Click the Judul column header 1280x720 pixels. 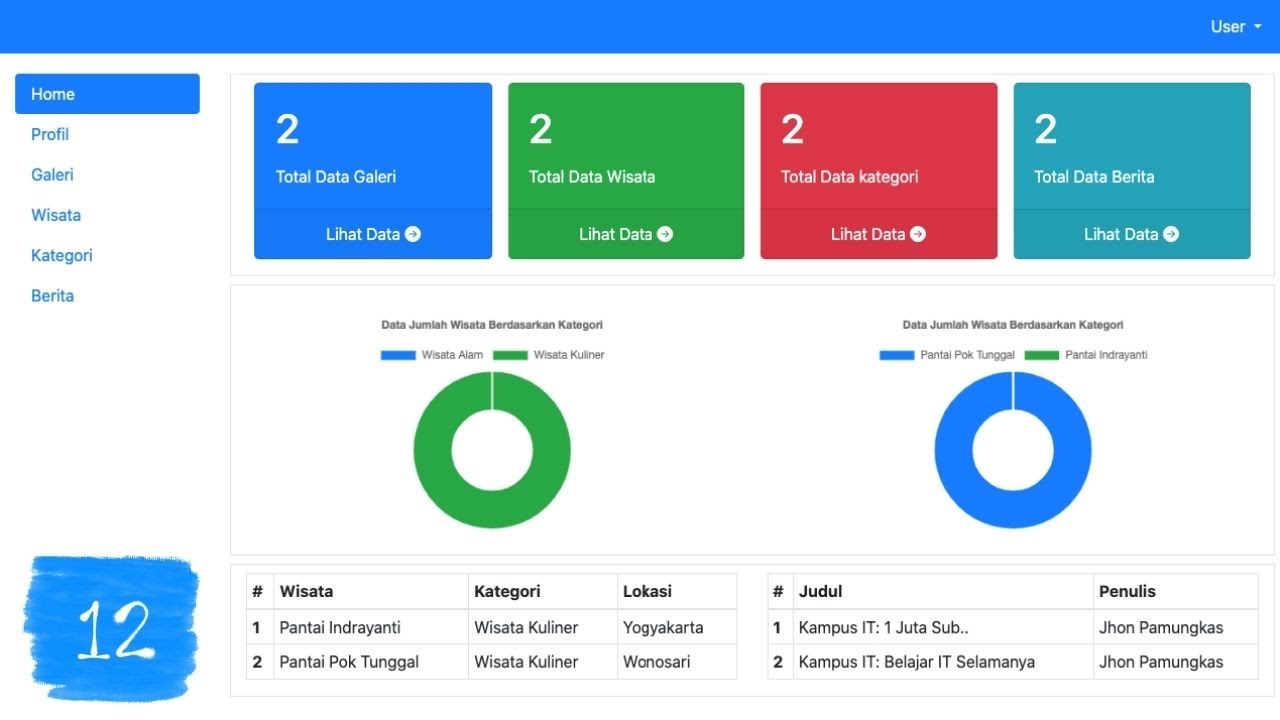pos(943,591)
